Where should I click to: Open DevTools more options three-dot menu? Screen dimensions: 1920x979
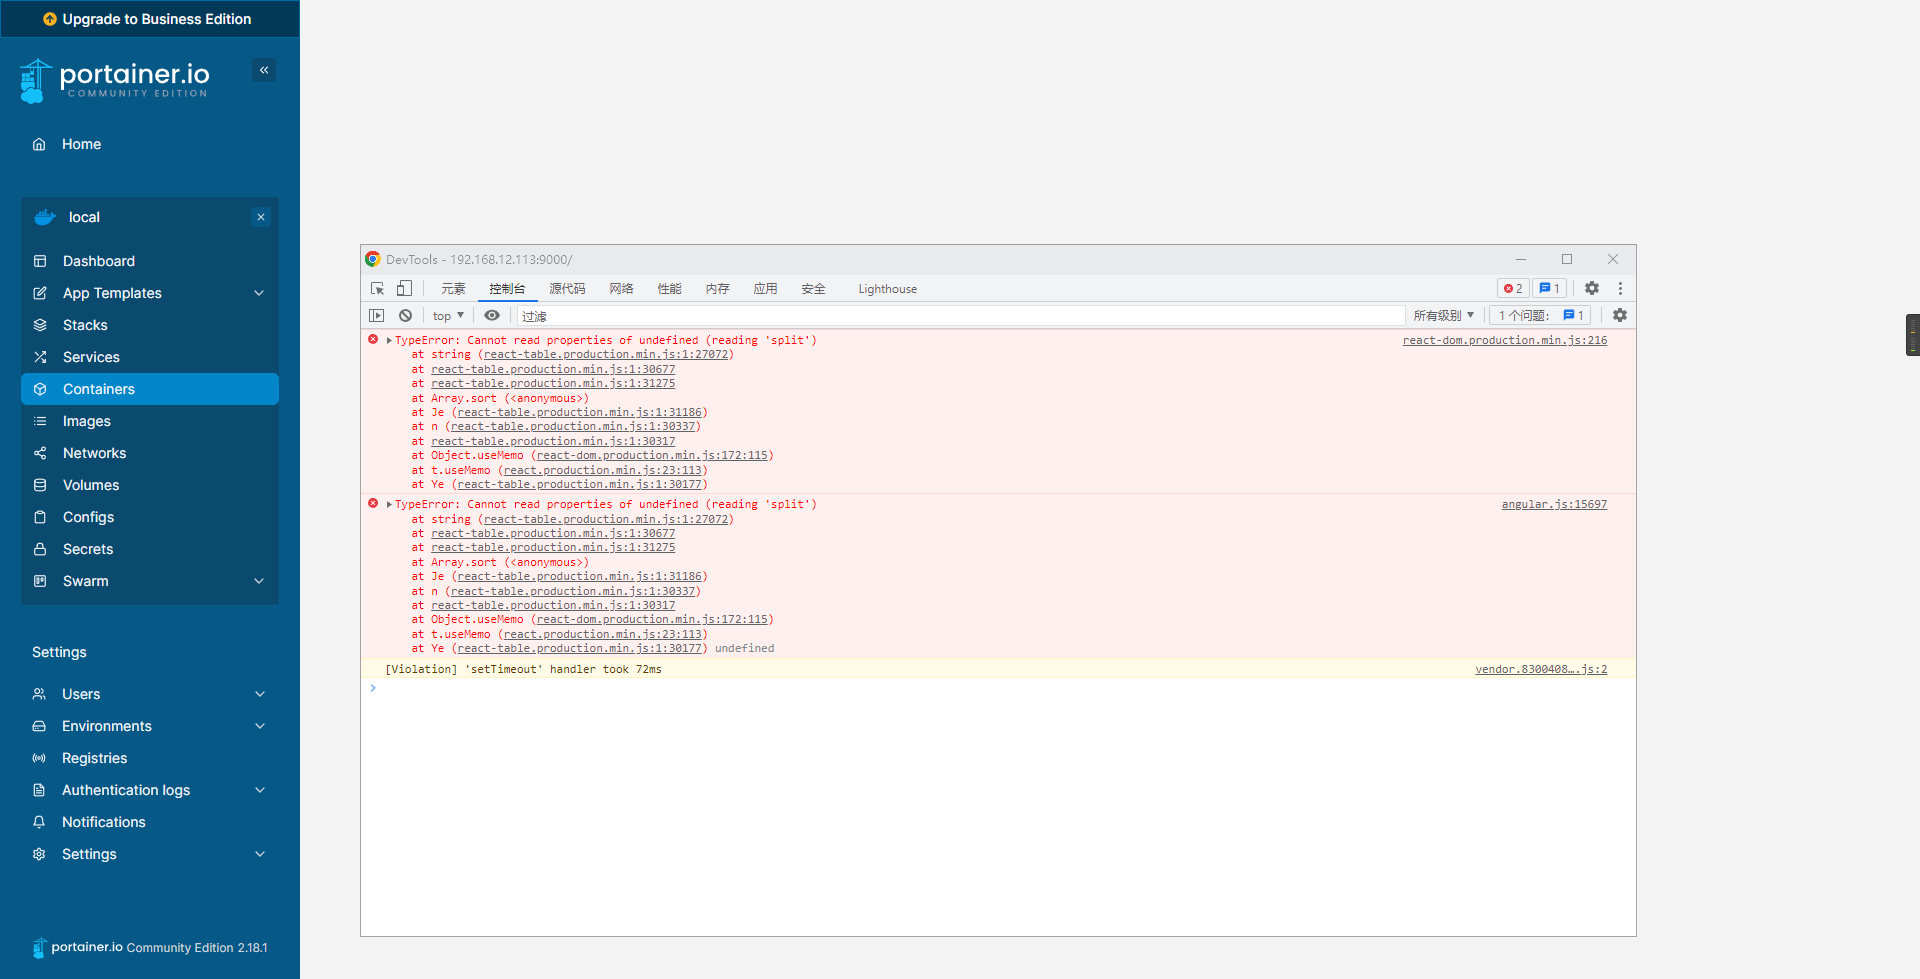1620,288
